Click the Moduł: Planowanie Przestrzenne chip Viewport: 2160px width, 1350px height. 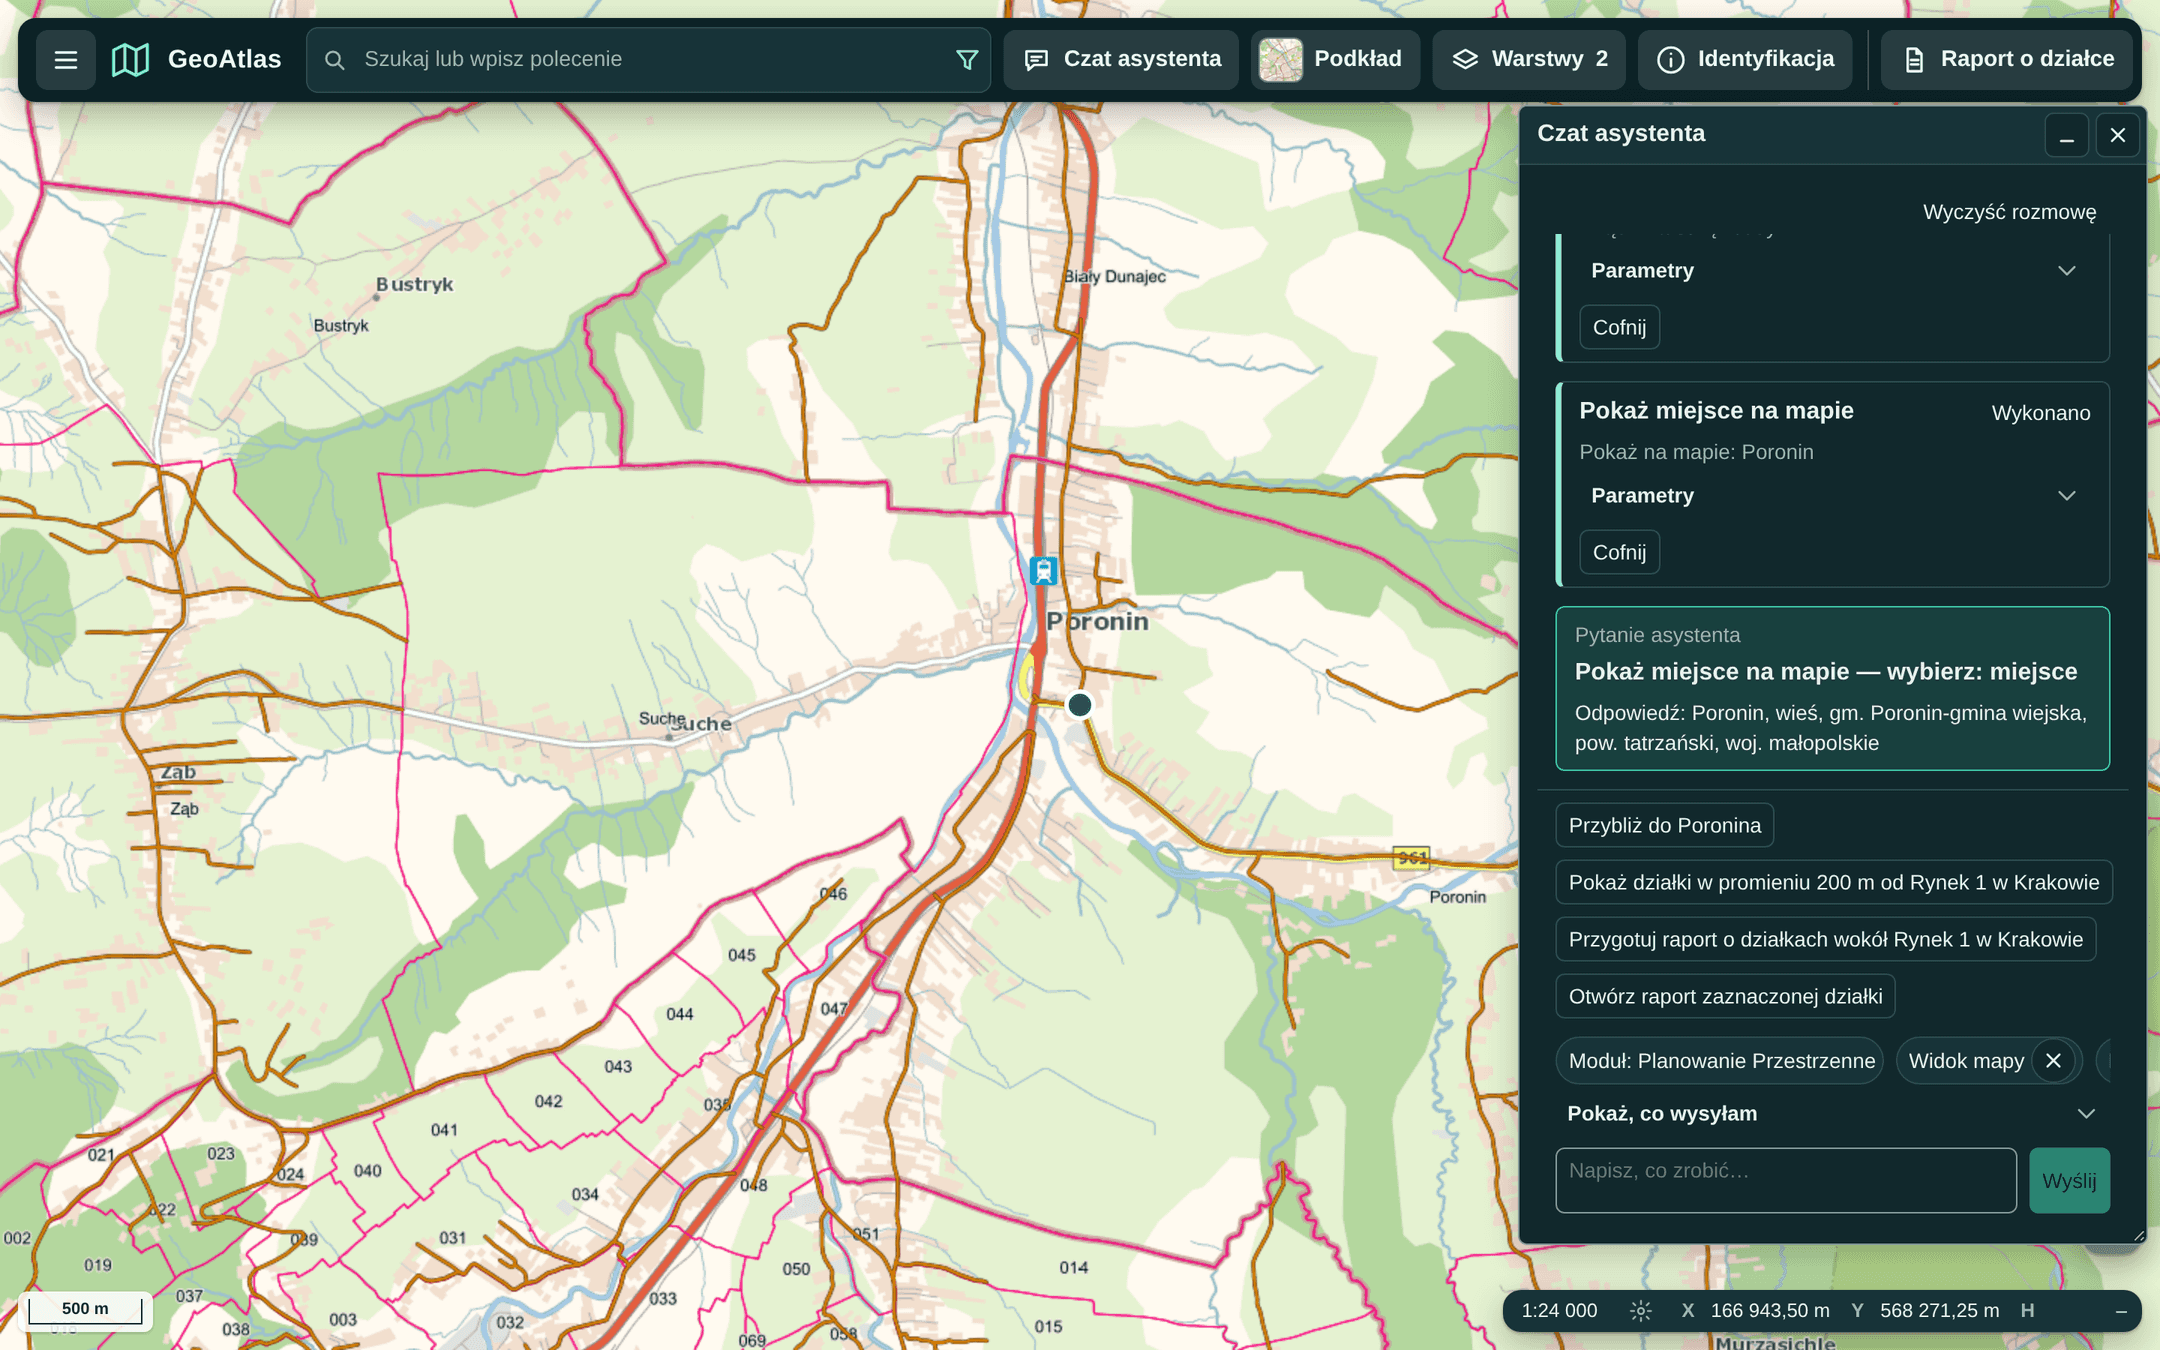click(x=1720, y=1062)
